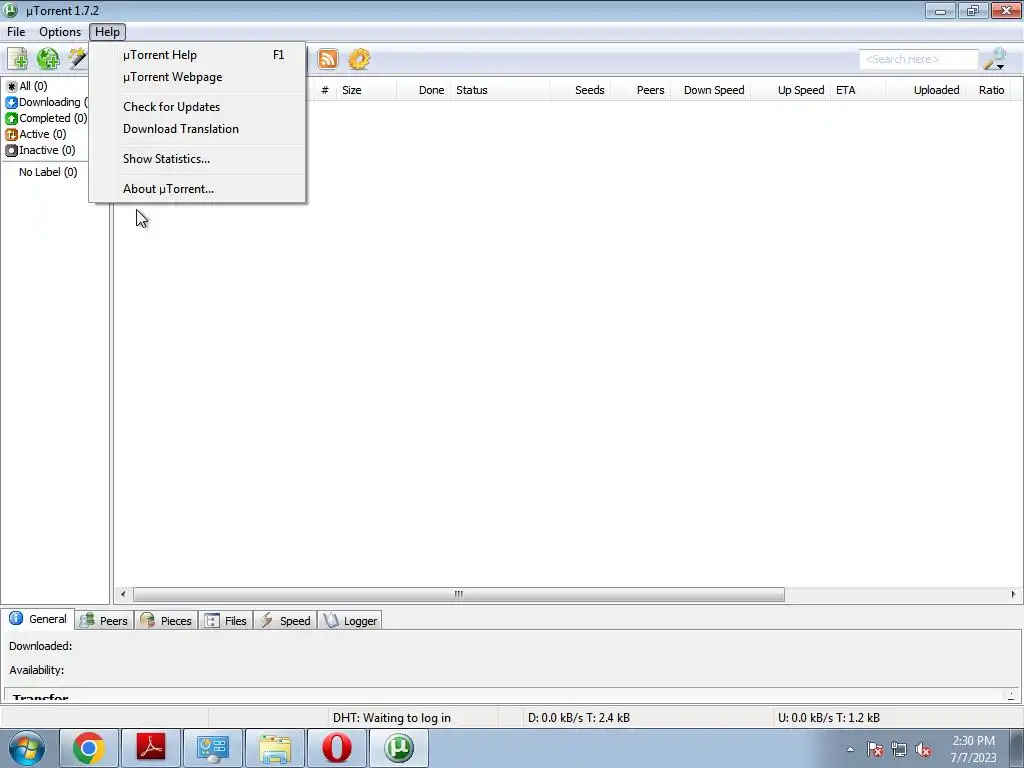This screenshot has width=1024, height=768.
Task: Open About µTorrent... menu entry
Action: click(x=197, y=189)
